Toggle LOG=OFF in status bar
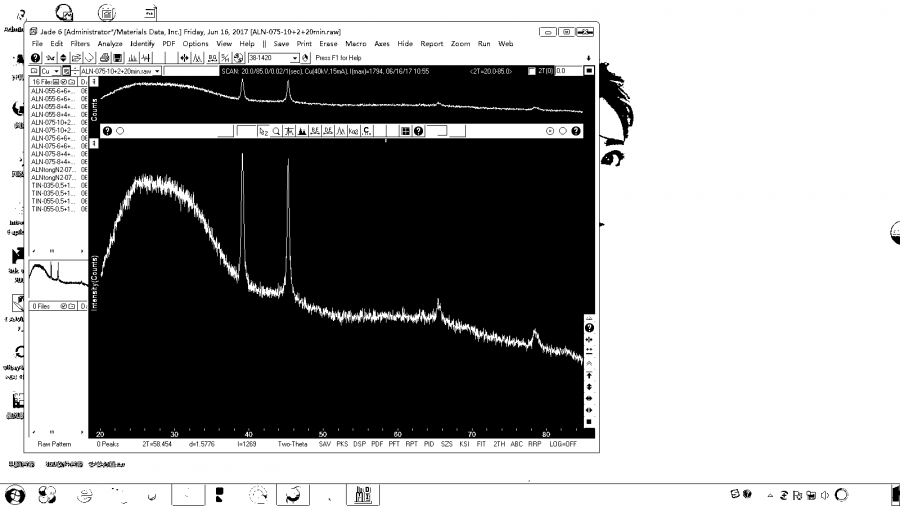Image resolution: width=900 pixels, height=506 pixels. tap(563, 444)
